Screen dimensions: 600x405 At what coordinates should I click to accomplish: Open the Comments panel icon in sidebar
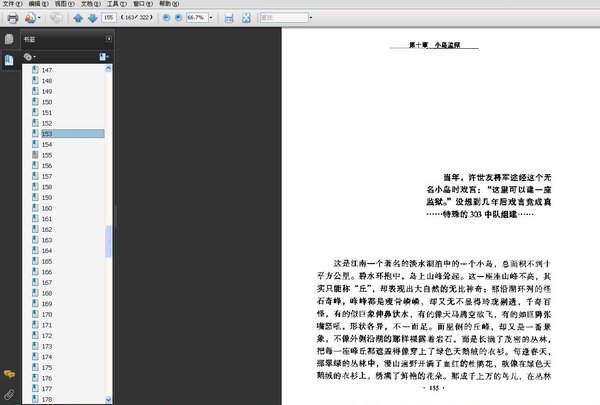click(9, 374)
